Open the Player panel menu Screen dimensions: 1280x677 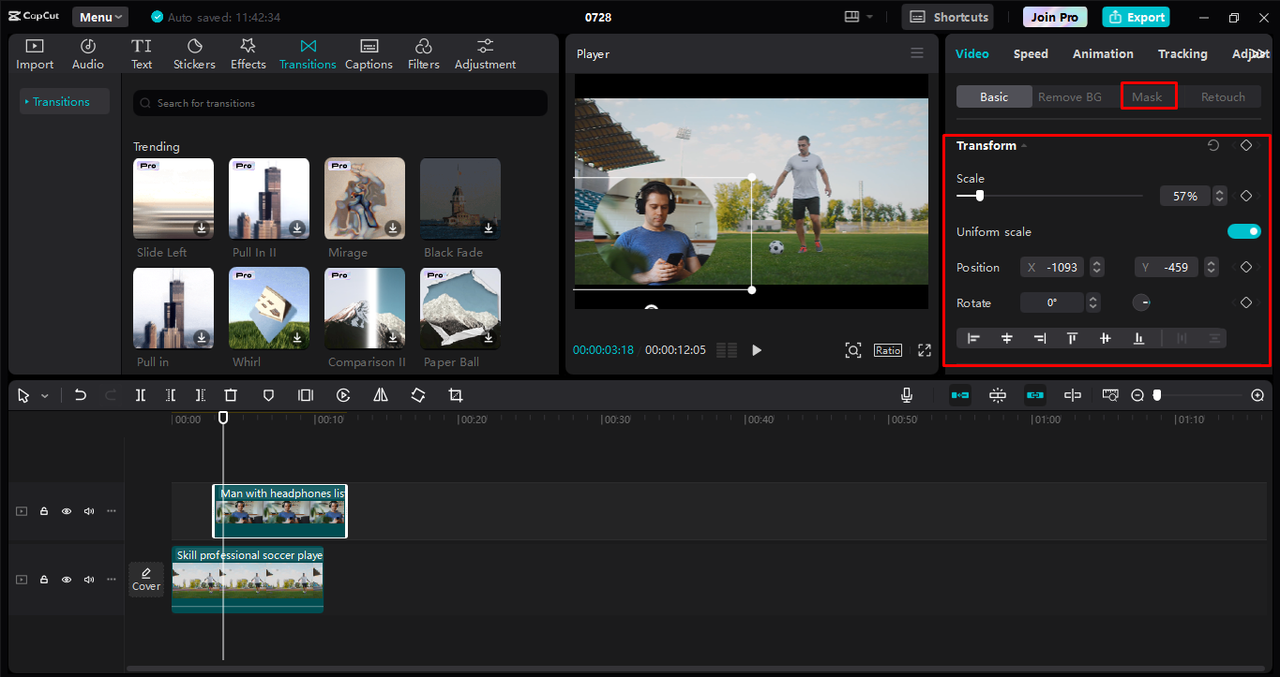[917, 54]
